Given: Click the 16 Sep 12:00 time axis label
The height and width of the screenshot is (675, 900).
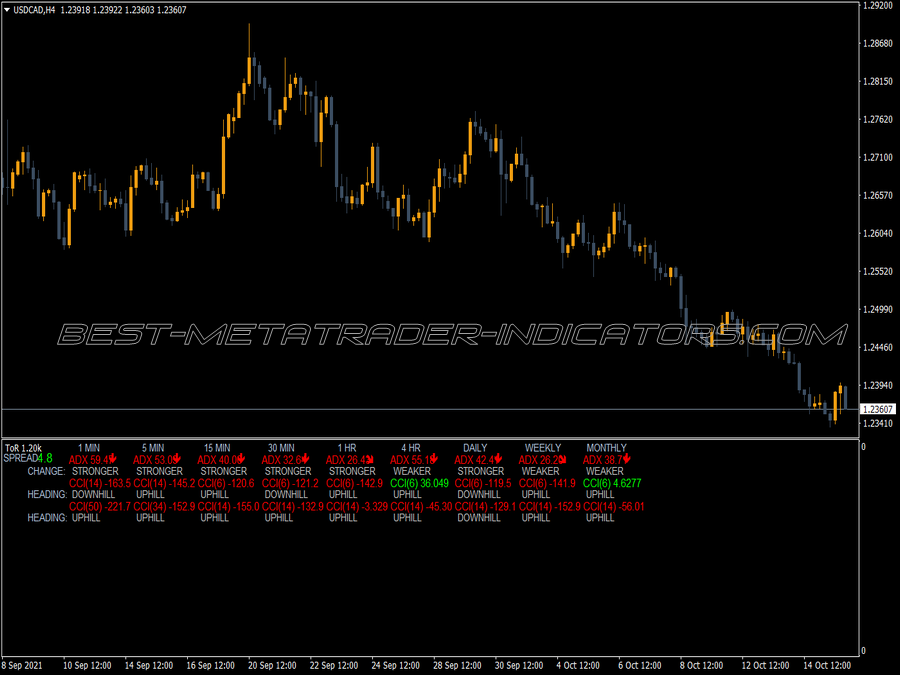Looking at the screenshot, I should click(x=211, y=665).
